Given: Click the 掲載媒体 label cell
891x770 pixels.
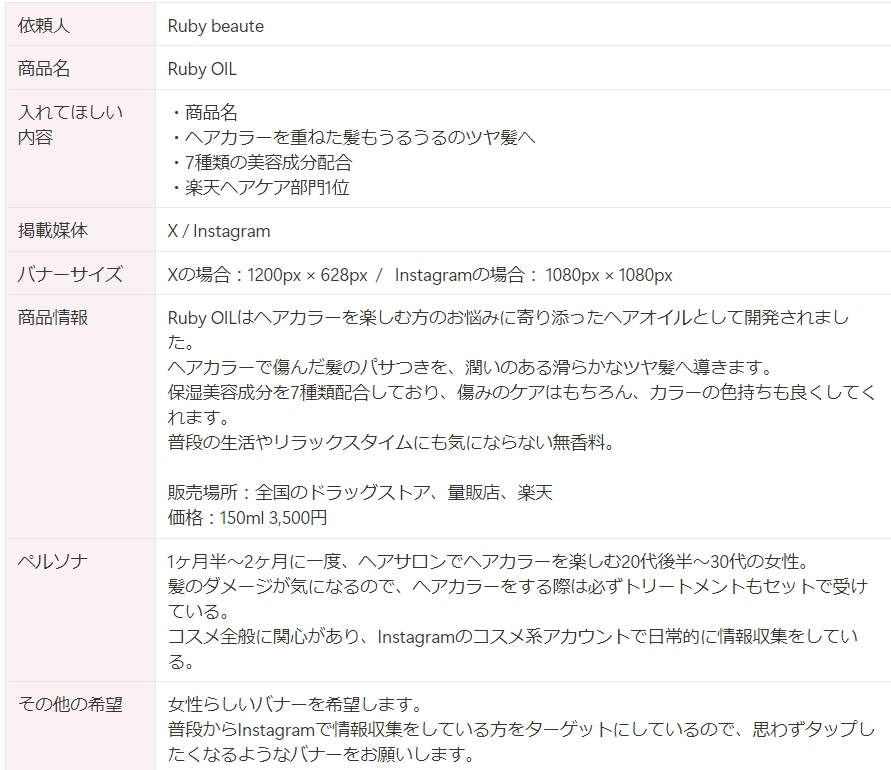Looking at the screenshot, I should click(80, 230).
